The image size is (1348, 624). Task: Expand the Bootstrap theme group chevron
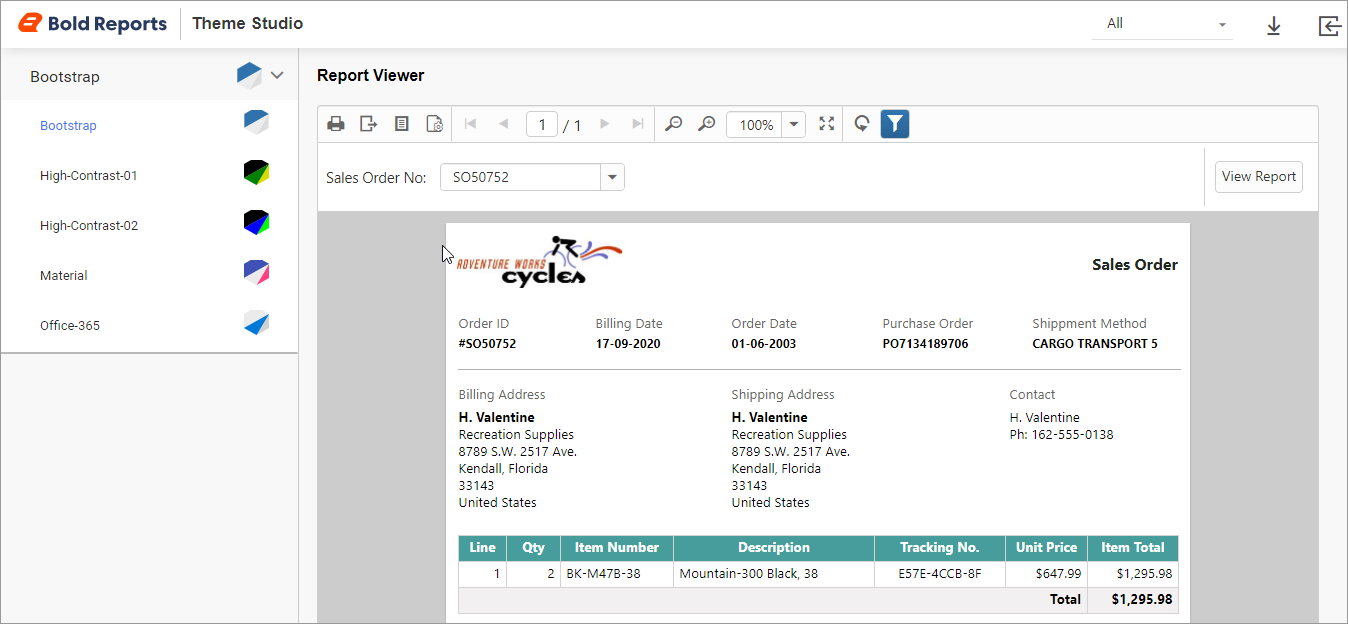[278, 75]
